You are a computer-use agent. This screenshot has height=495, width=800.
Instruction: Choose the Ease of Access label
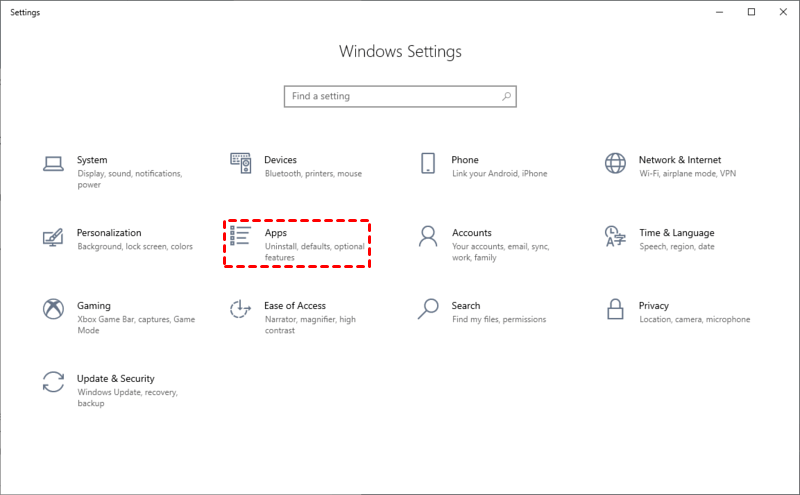point(295,306)
